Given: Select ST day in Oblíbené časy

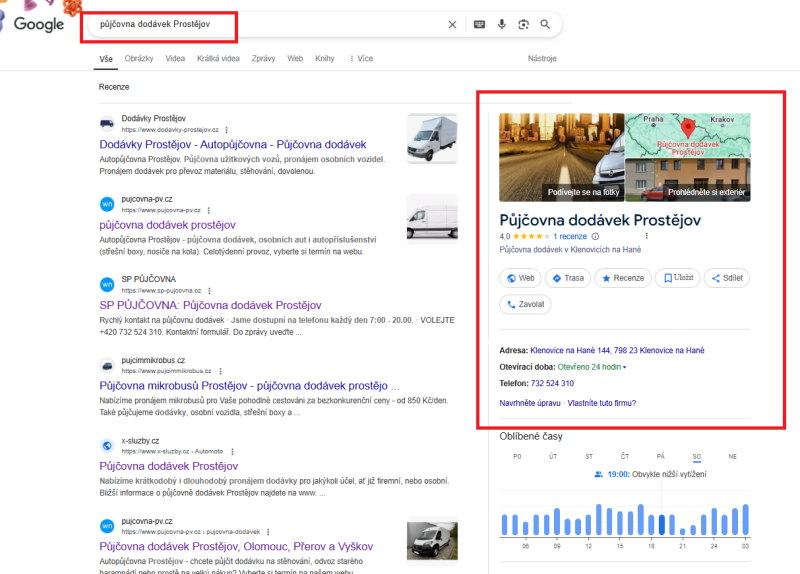Looking at the screenshot, I should tap(589, 457).
